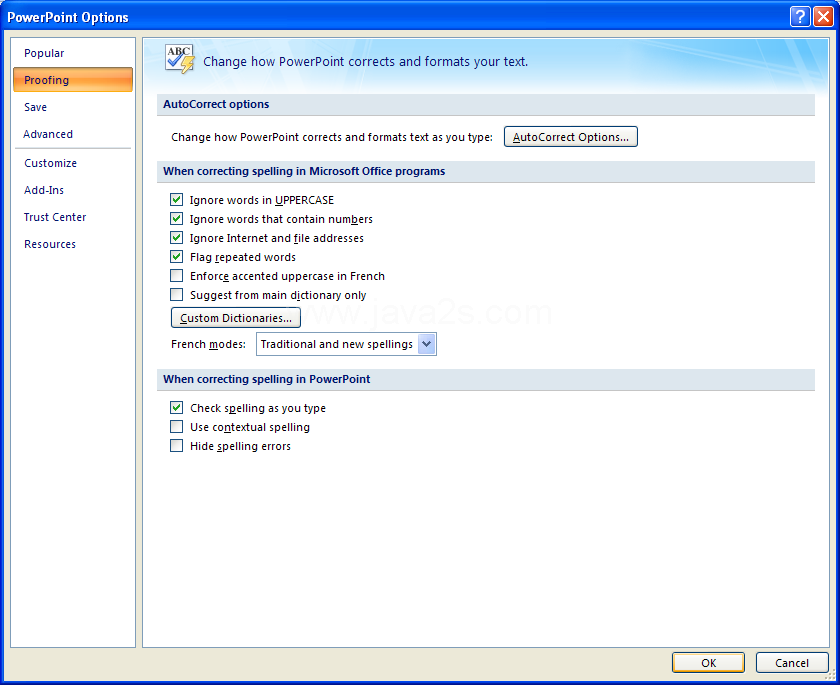Click 'Traditional and new spellings' value text

pyautogui.click(x=336, y=344)
